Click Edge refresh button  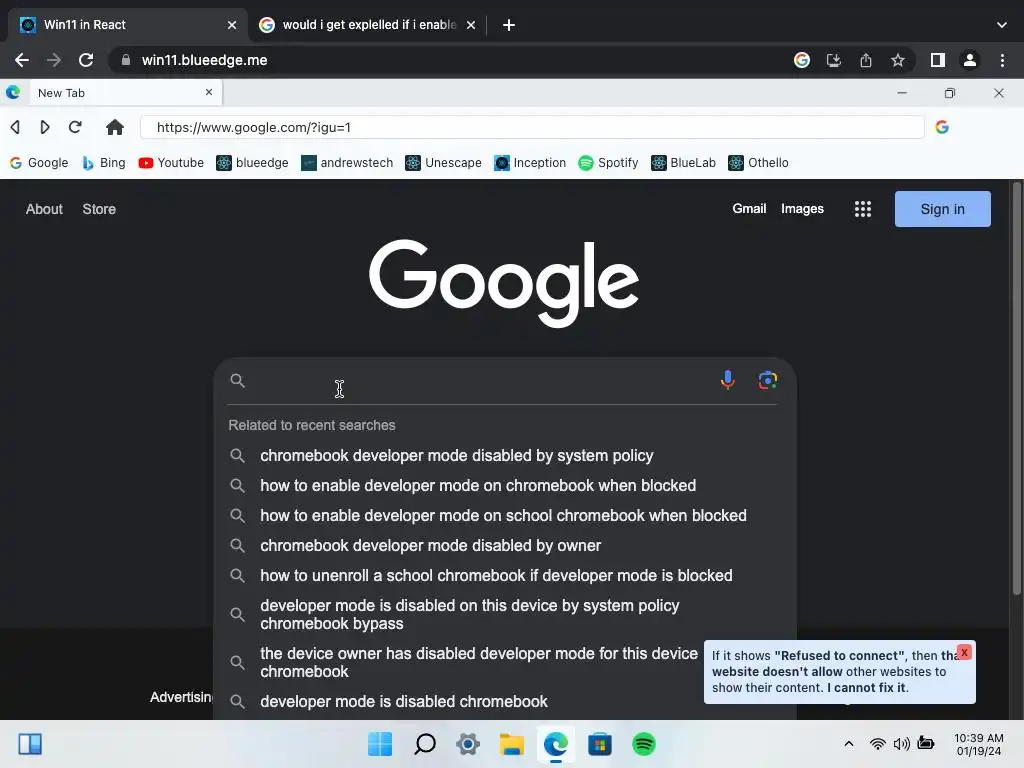75,127
